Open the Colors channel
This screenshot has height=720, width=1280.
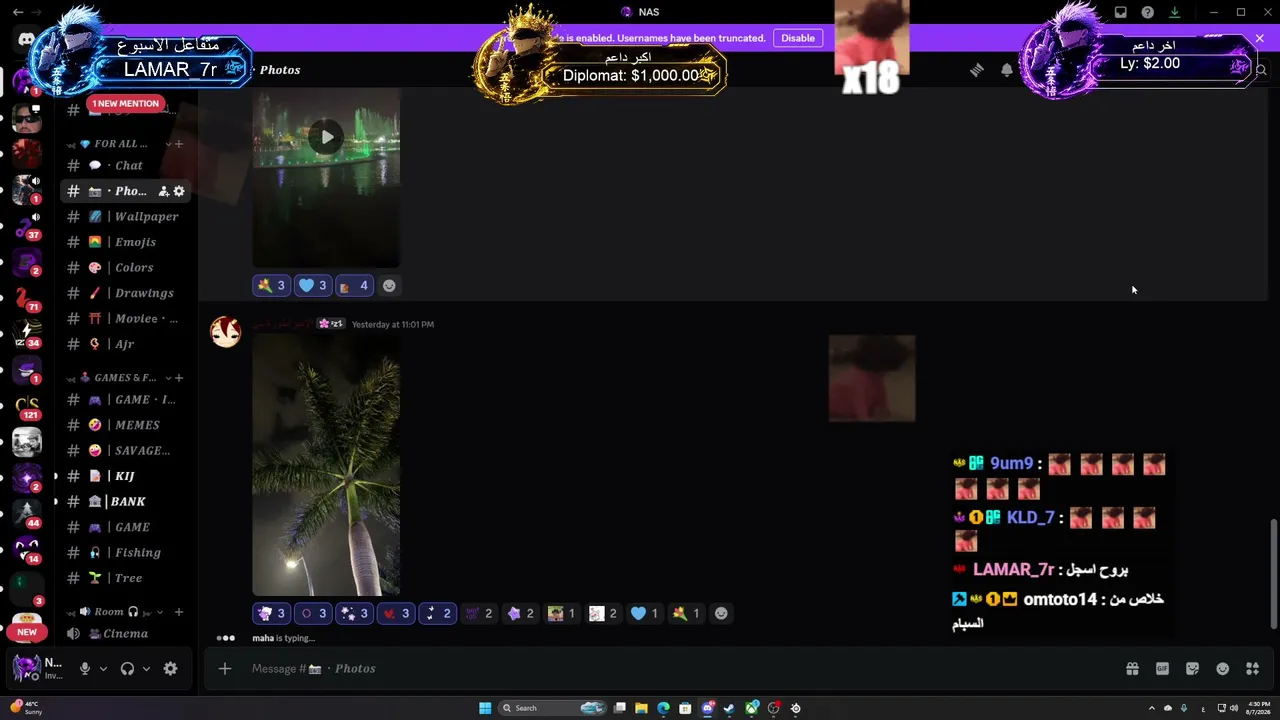[126, 268]
